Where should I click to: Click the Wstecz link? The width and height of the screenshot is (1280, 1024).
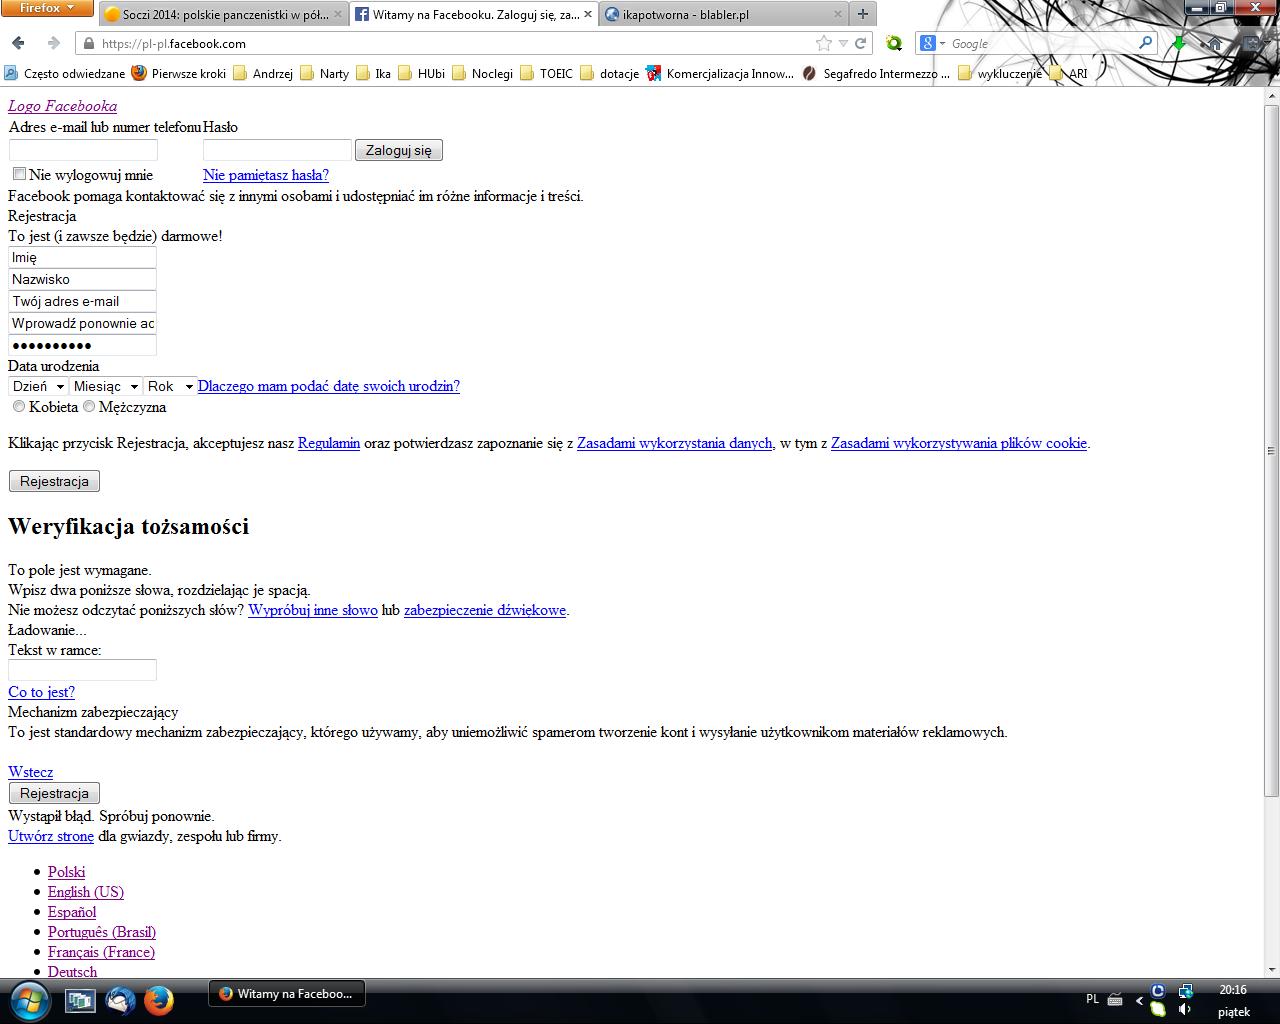tap(31, 772)
